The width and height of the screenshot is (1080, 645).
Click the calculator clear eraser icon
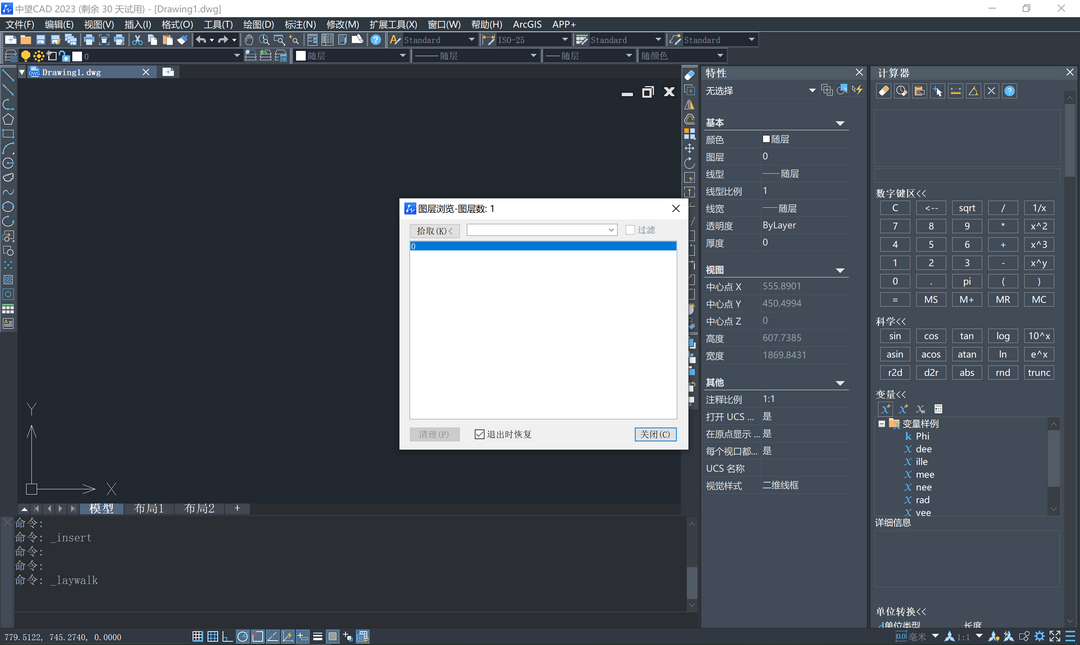click(884, 91)
